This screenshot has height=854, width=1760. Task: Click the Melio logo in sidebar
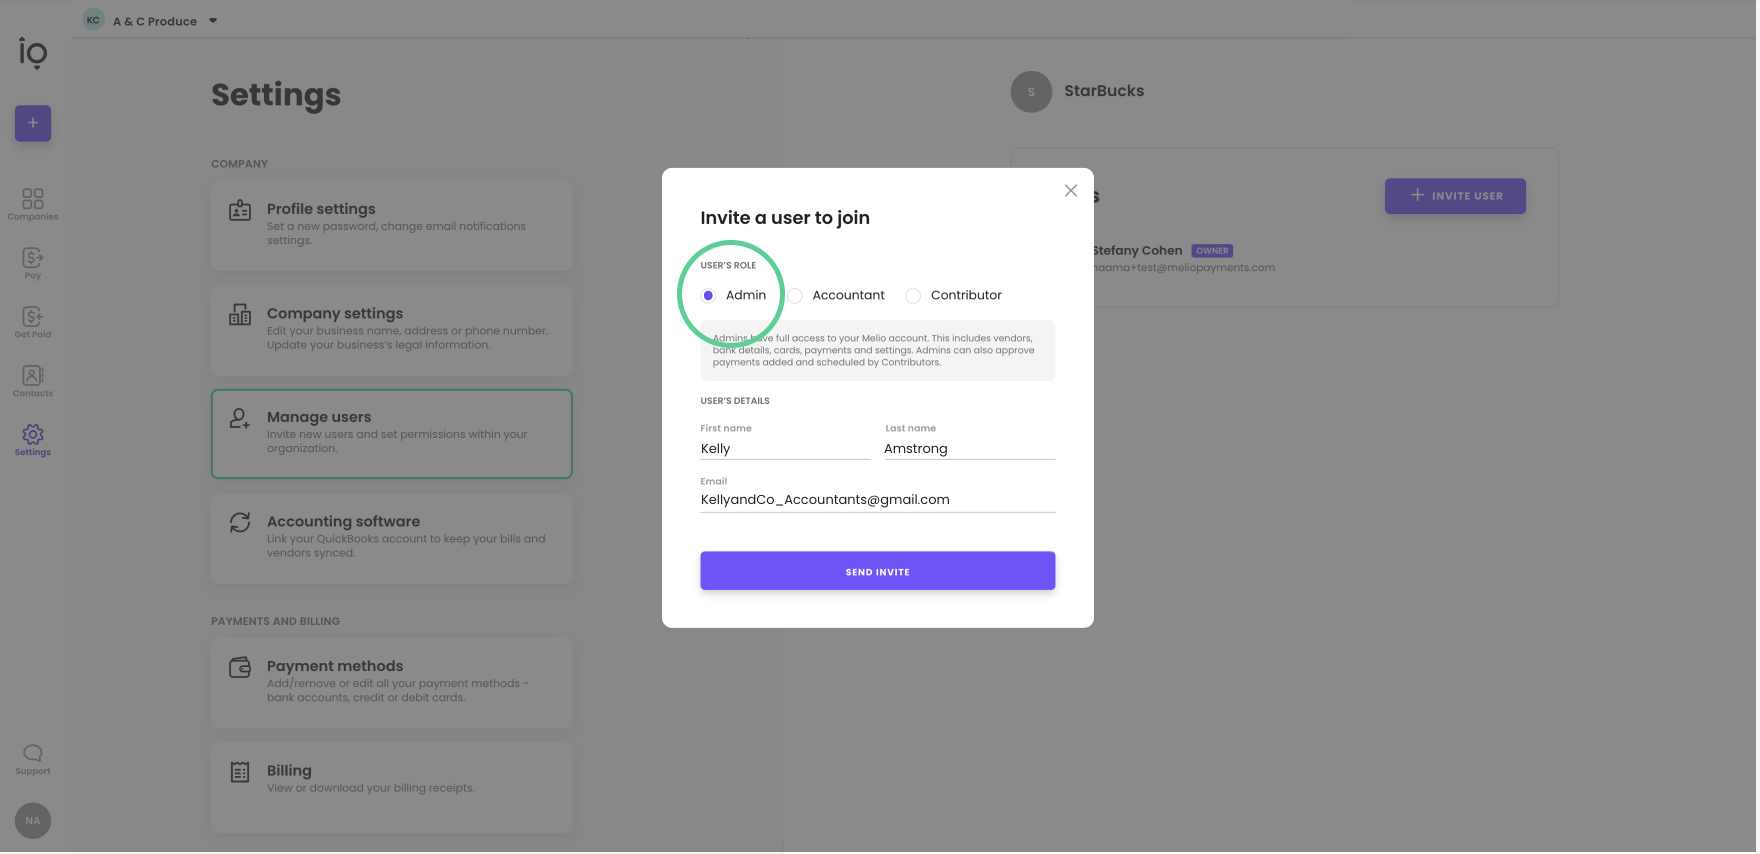point(33,53)
